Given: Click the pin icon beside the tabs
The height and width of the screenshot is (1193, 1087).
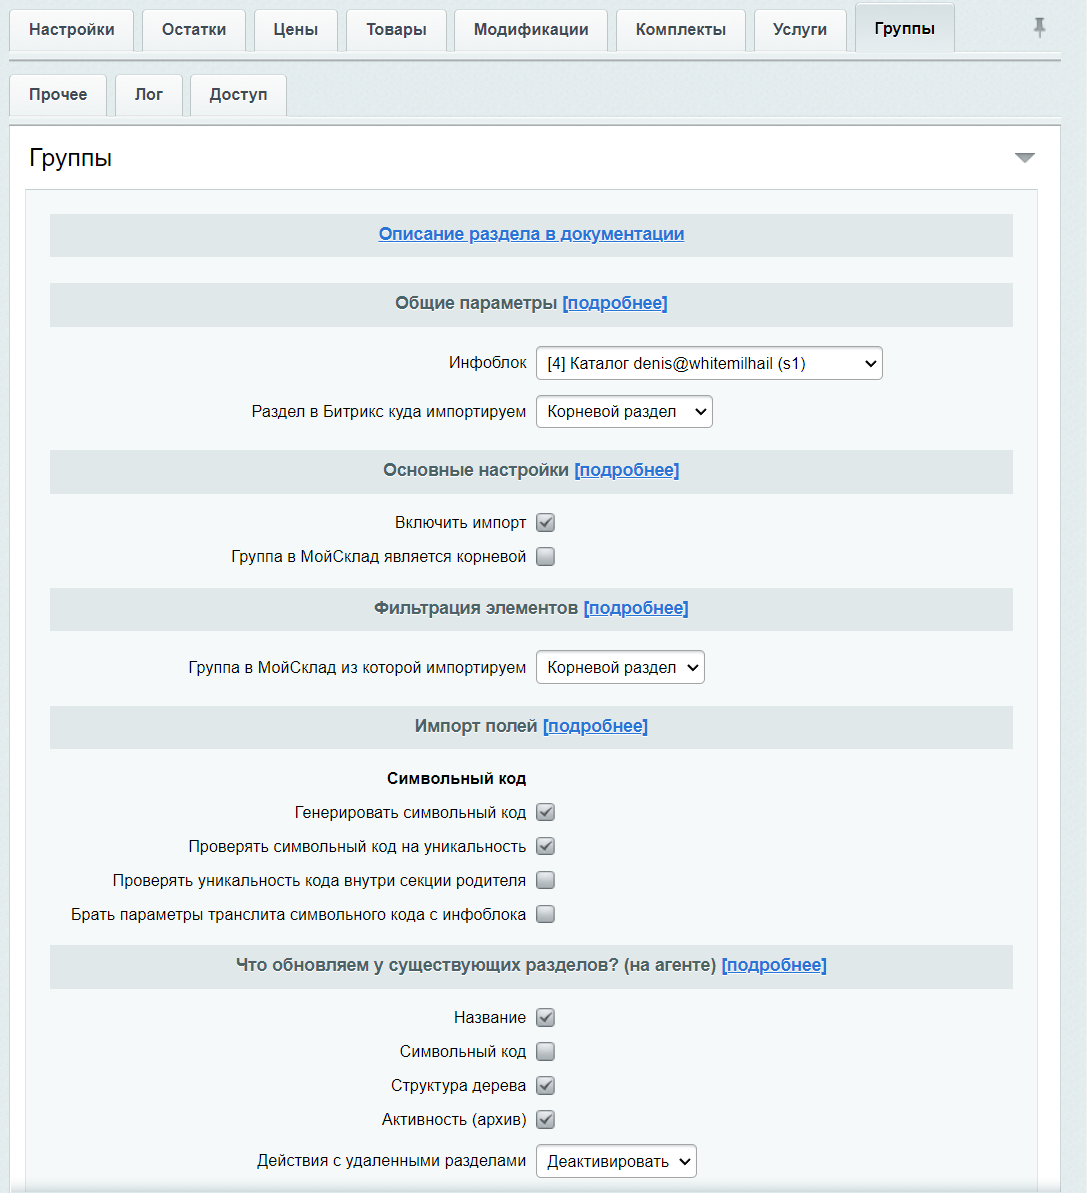Looking at the screenshot, I should click(1039, 28).
